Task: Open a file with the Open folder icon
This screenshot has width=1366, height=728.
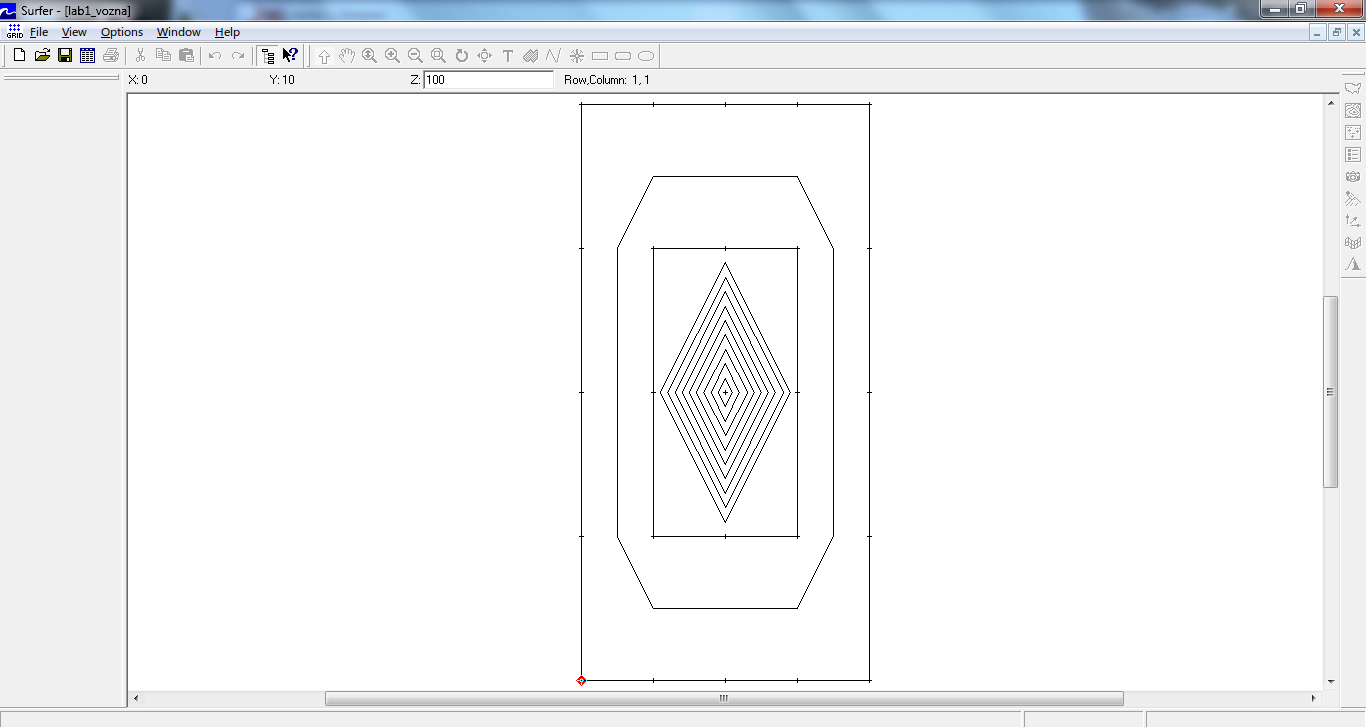Action: [x=42, y=56]
